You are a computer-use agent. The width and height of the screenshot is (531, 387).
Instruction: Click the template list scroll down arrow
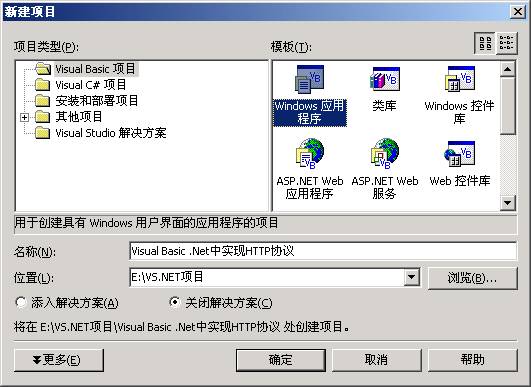point(507,203)
